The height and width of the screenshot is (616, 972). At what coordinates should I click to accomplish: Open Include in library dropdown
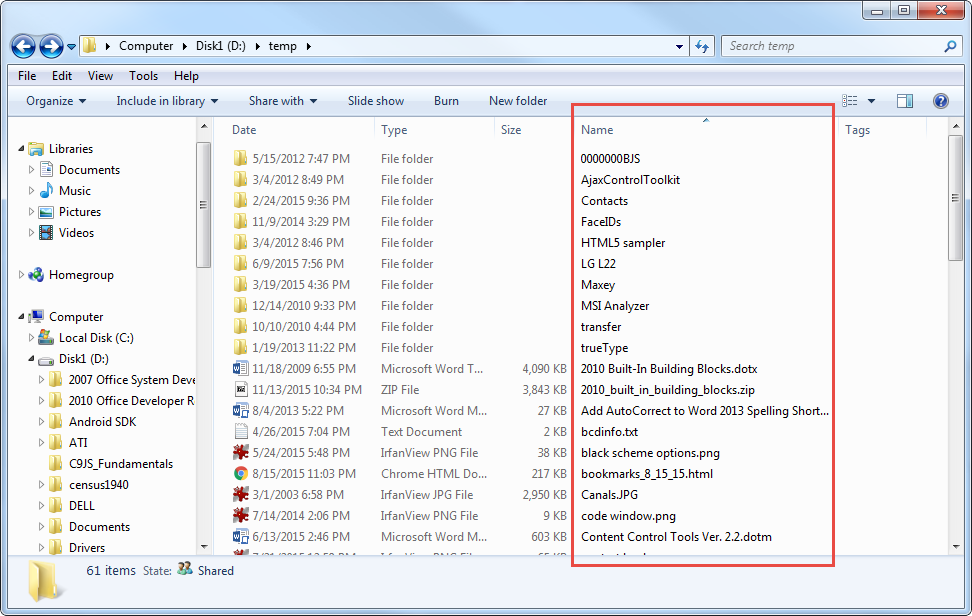coord(167,100)
